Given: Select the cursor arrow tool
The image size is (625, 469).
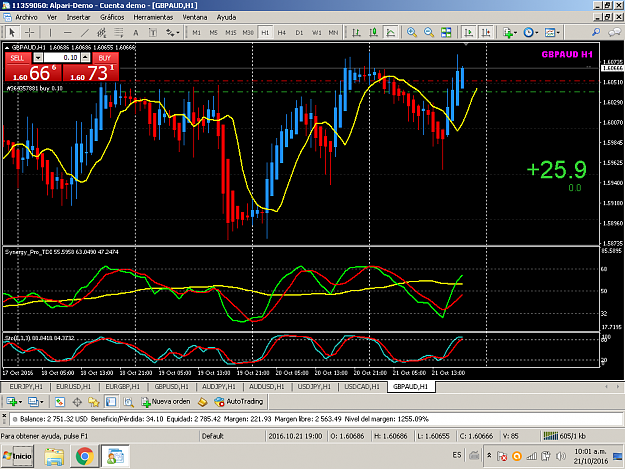Looking at the screenshot, I should (x=12, y=32).
